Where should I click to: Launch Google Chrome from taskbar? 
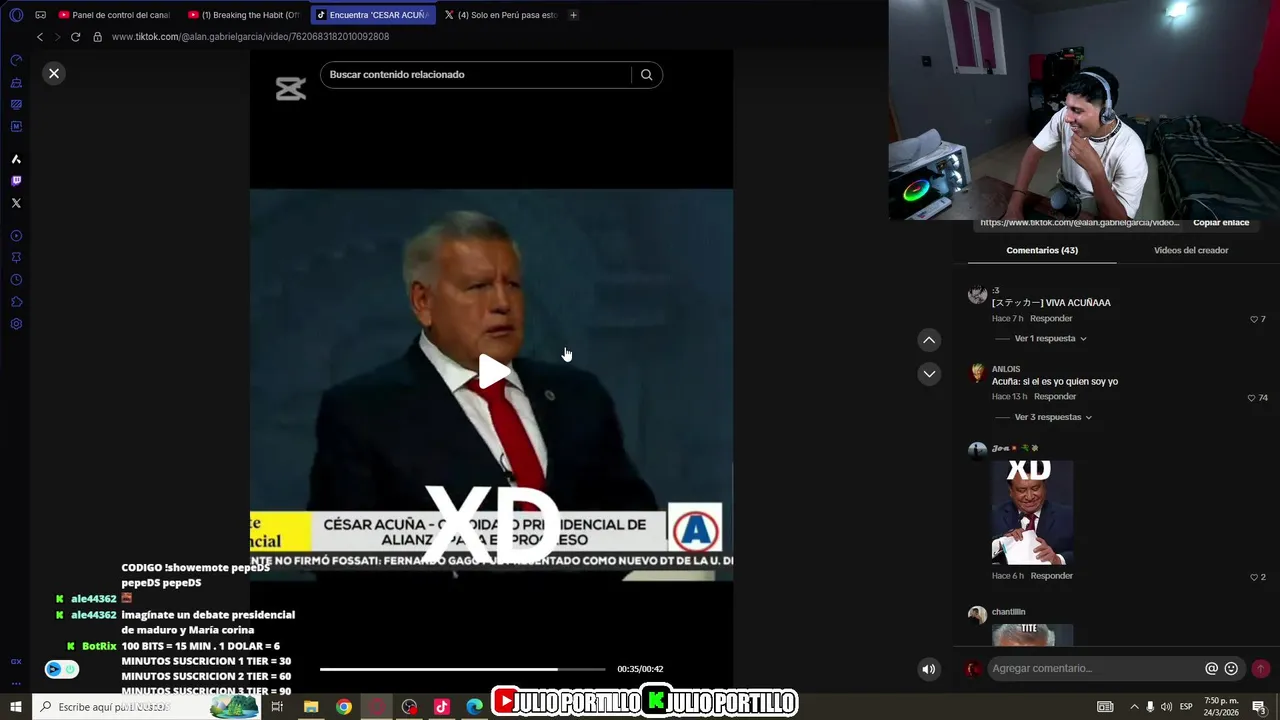344,707
